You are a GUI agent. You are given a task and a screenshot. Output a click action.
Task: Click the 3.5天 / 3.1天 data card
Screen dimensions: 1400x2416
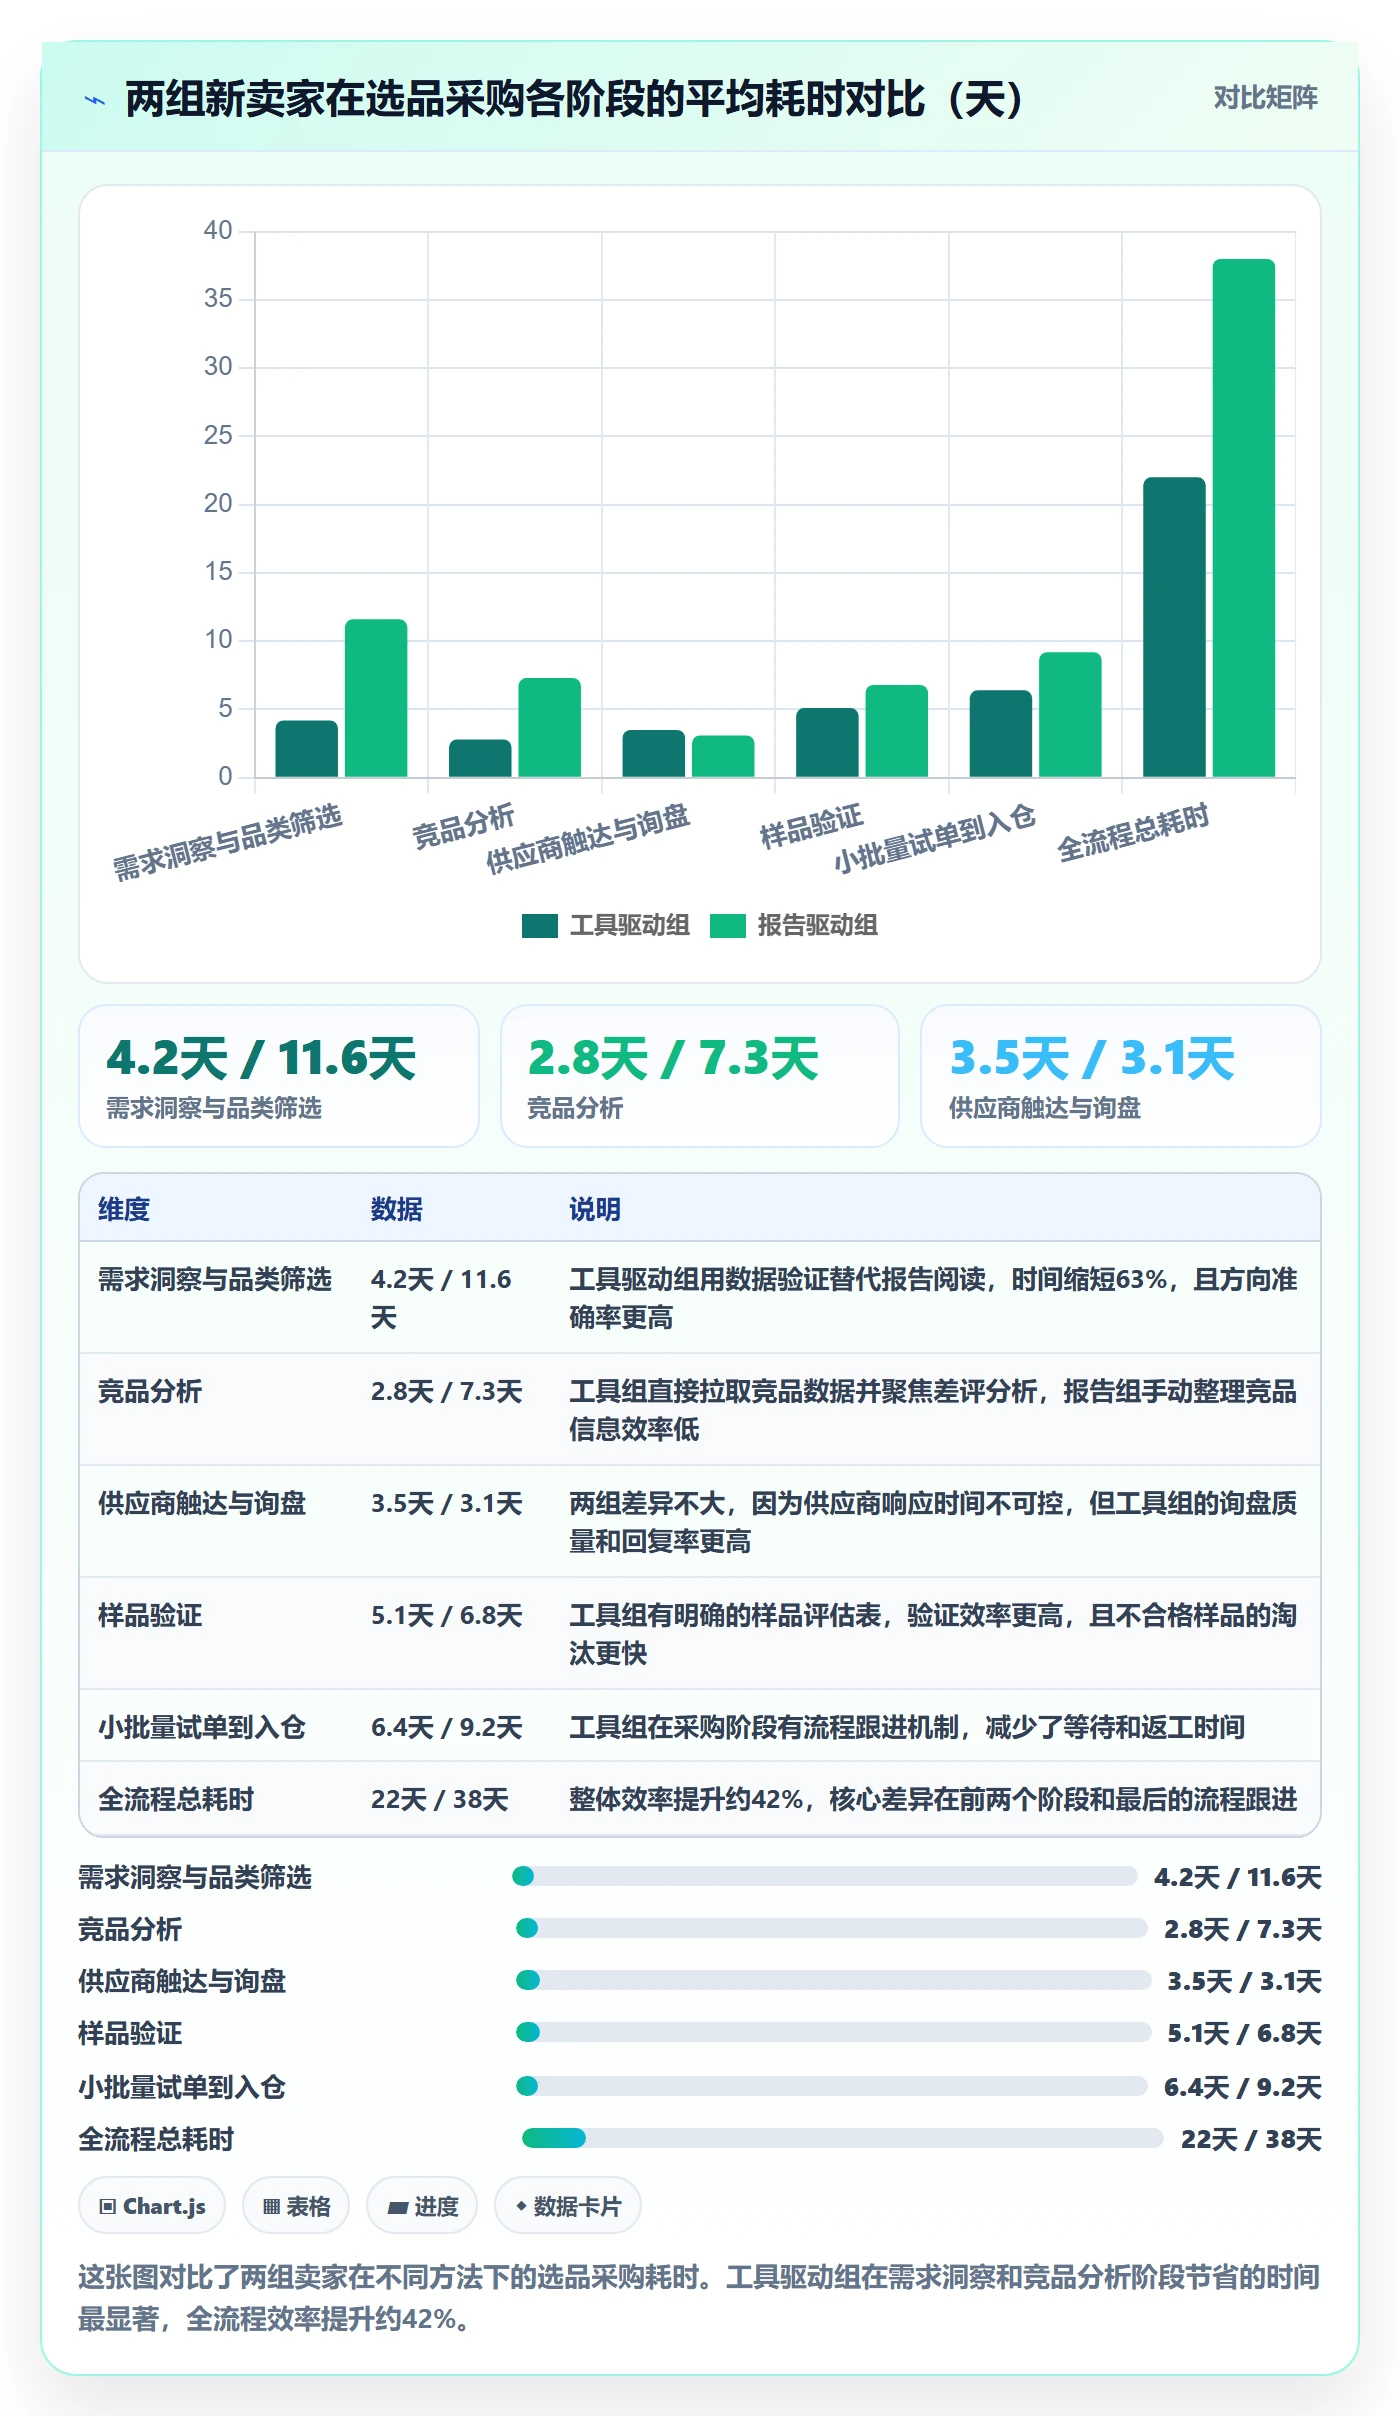(x=1121, y=1076)
